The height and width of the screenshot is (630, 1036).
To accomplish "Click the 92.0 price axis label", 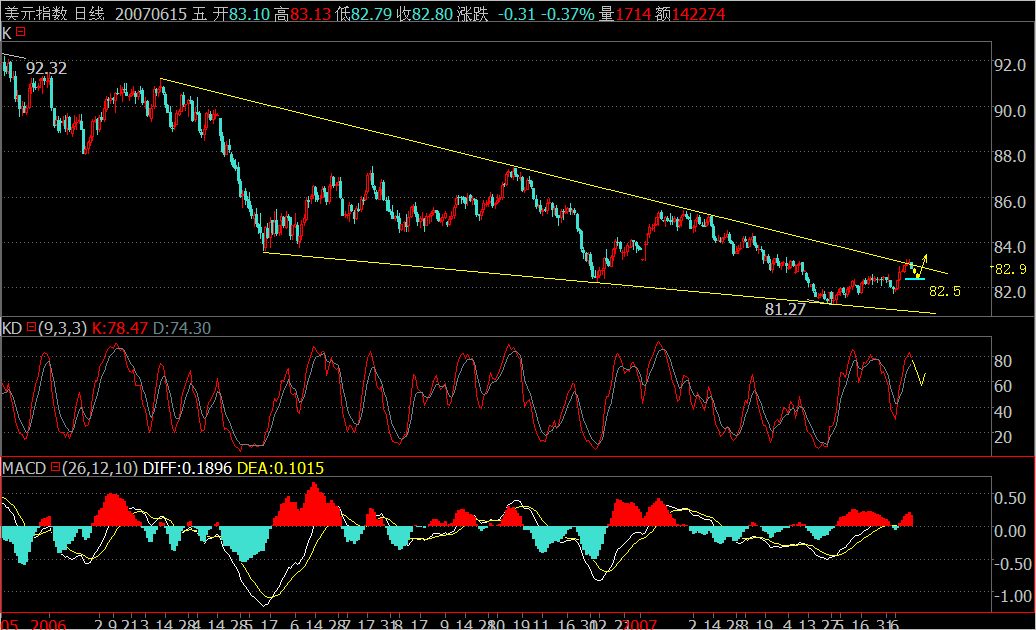I will [1010, 65].
